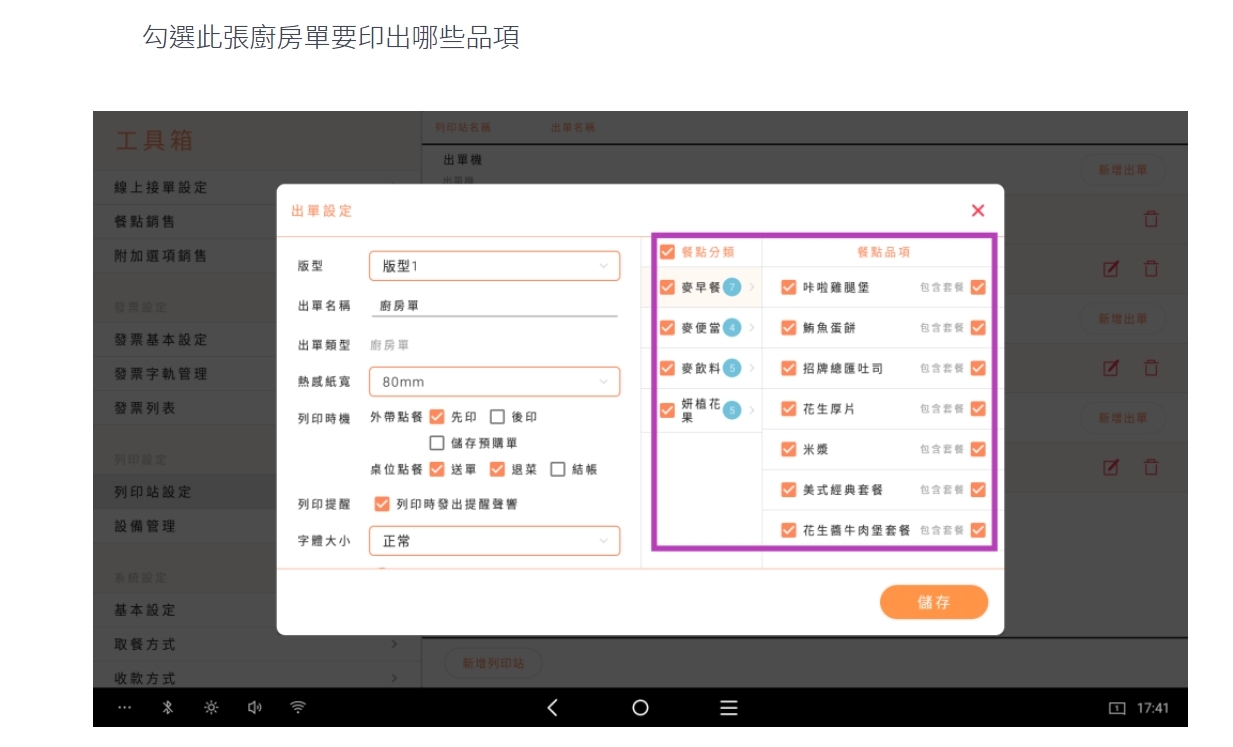Click the Bluetooth icon in status bar
Screen dimensions: 1233x747
point(168,707)
